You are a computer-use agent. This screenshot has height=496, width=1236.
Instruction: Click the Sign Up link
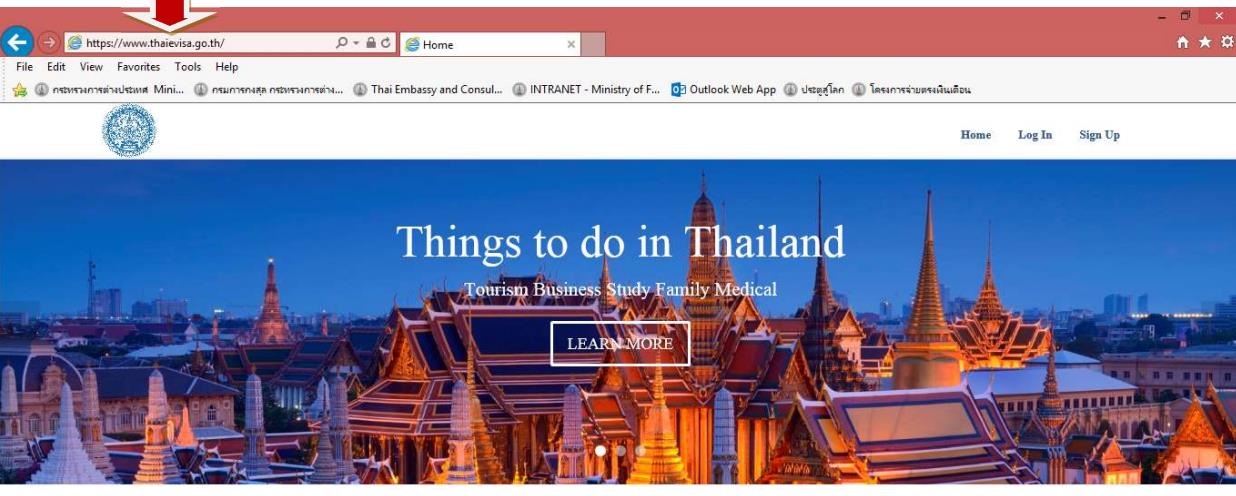point(1099,135)
